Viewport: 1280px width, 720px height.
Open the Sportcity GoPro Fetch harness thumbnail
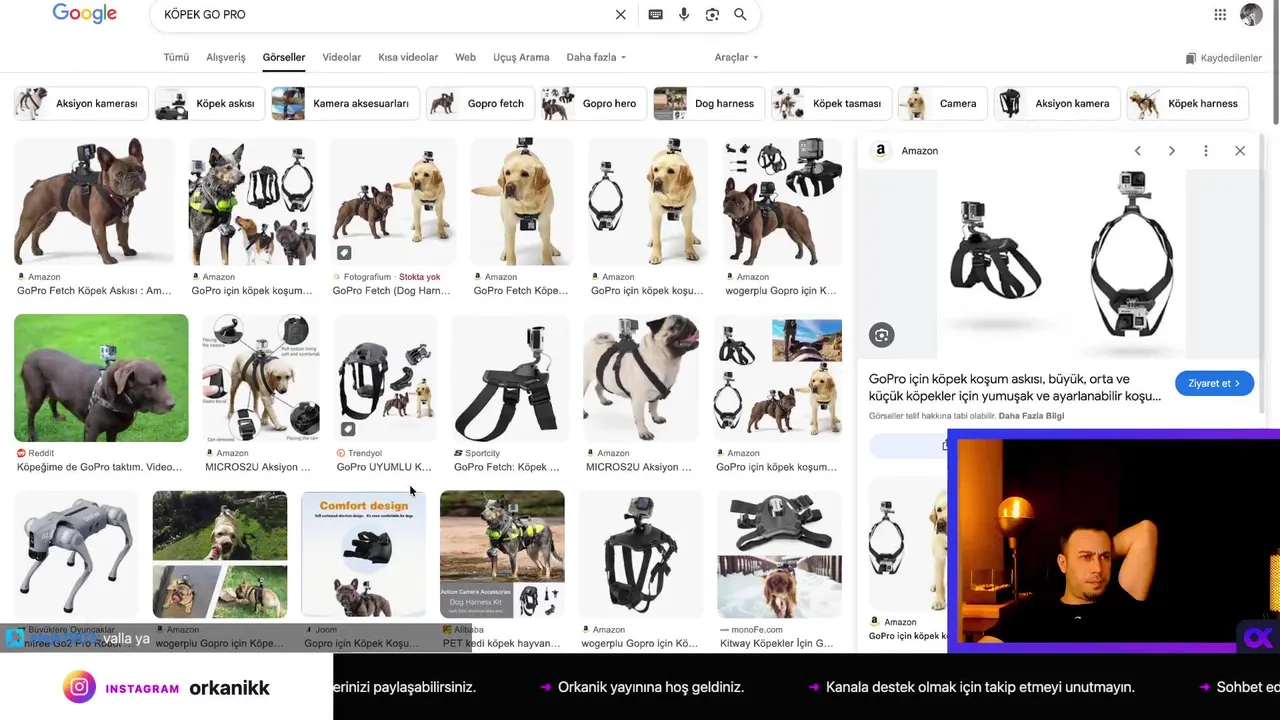(510, 378)
